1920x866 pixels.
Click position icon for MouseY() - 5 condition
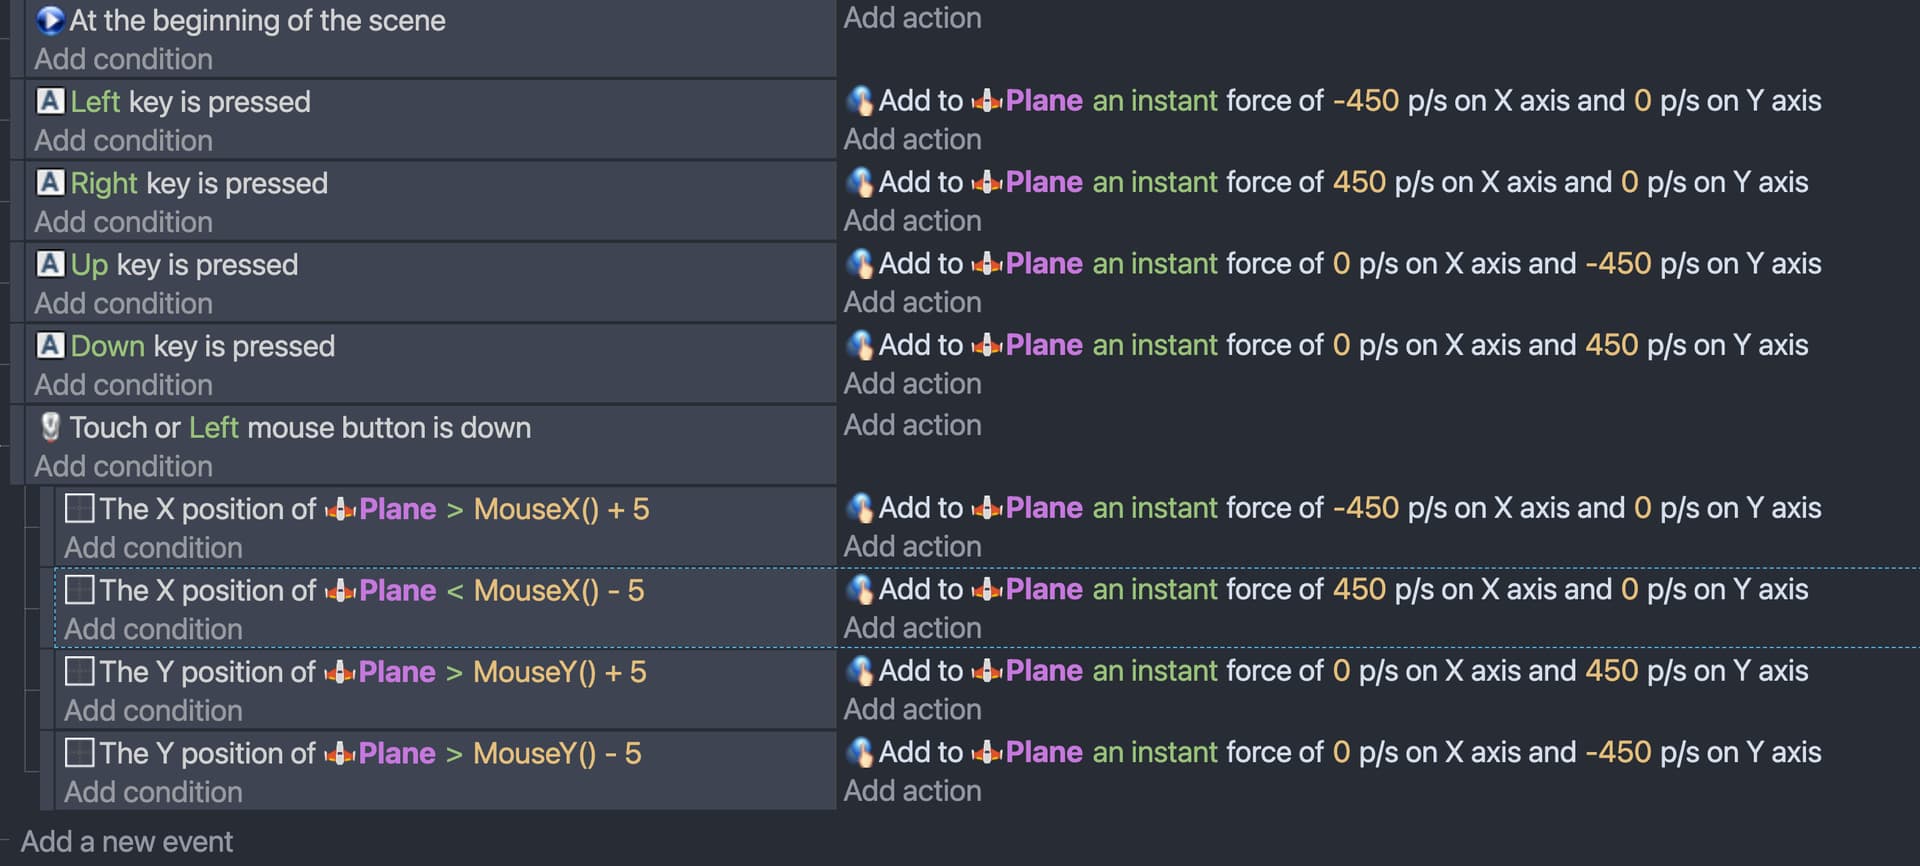click(x=79, y=752)
